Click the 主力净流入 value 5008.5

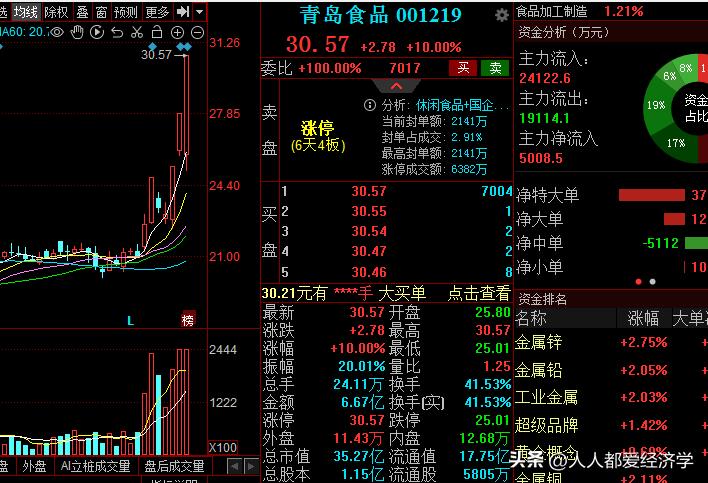point(541,158)
